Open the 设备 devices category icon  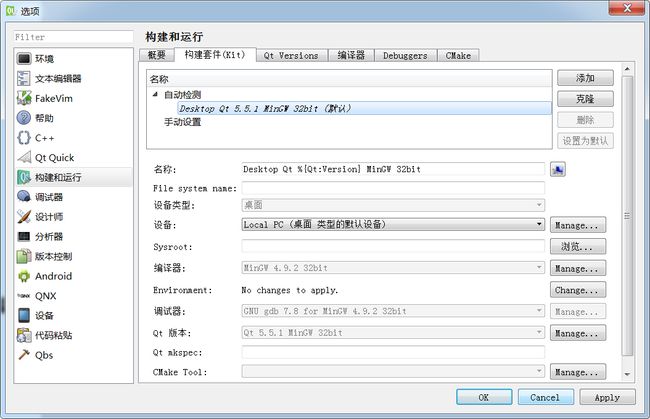[x=24, y=316]
